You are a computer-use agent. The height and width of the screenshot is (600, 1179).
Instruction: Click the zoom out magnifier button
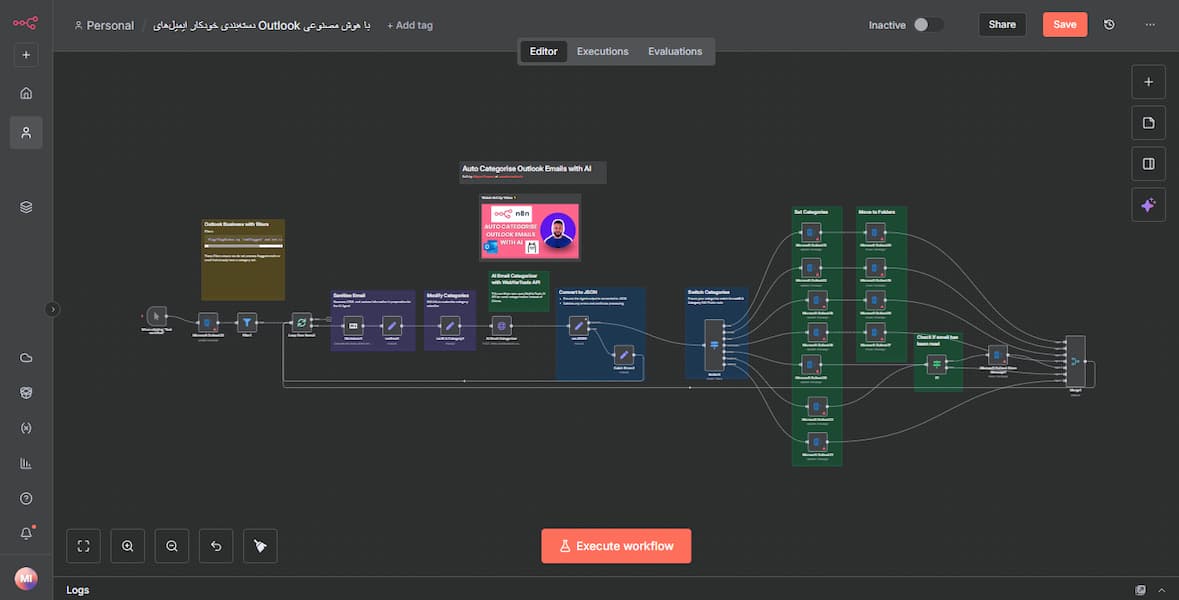coord(172,546)
